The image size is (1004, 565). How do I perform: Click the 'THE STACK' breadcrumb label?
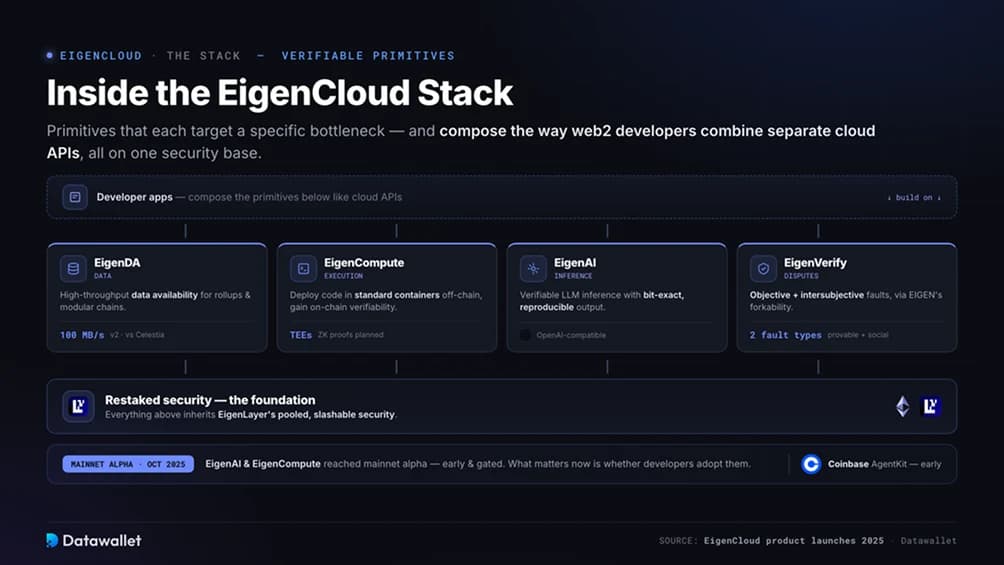(x=204, y=56)
